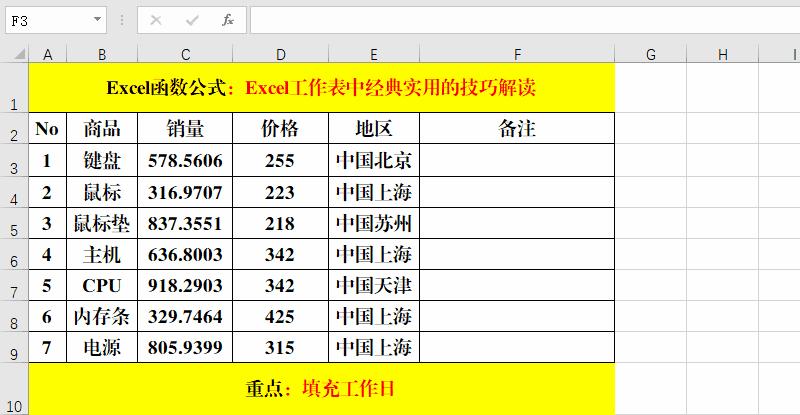Select the No cell with value '7'

pos(47,347)
